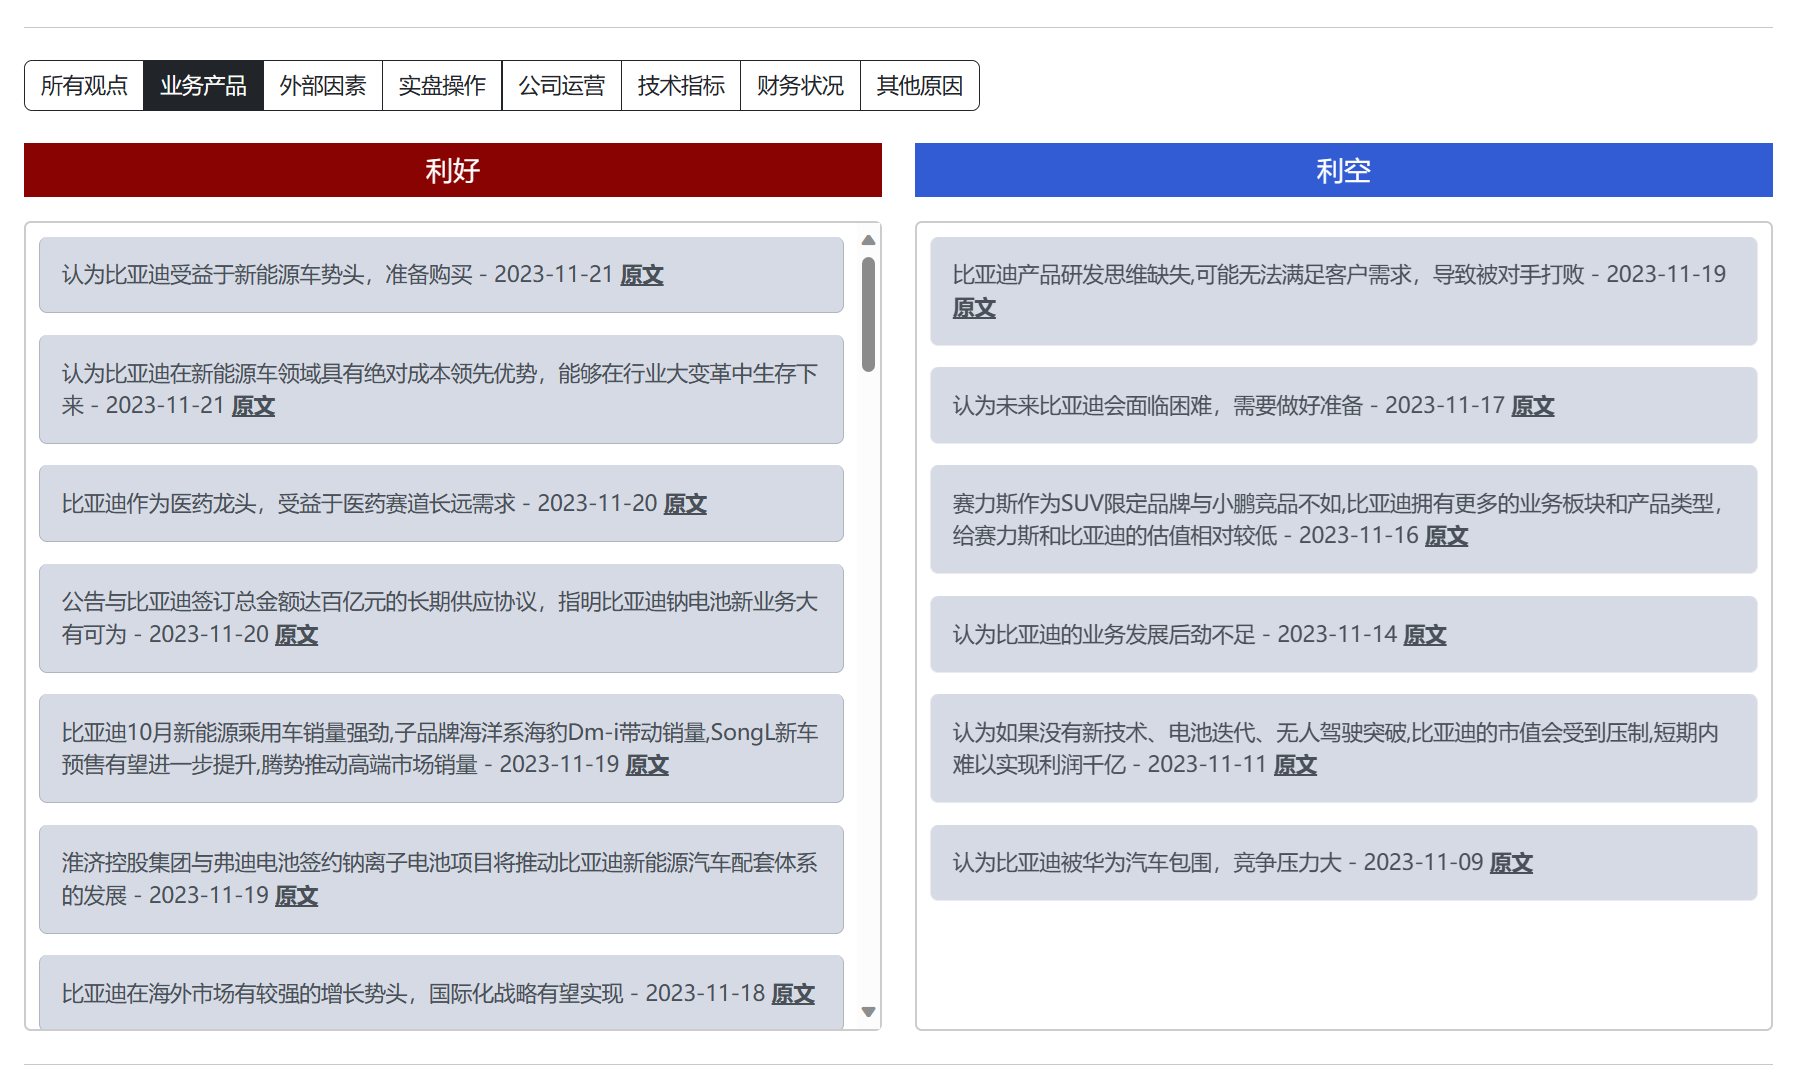The height and width of the screenshot is (1081, 1801).
Task: Open the 实盘操作 tab
Action: click(442, 86)
